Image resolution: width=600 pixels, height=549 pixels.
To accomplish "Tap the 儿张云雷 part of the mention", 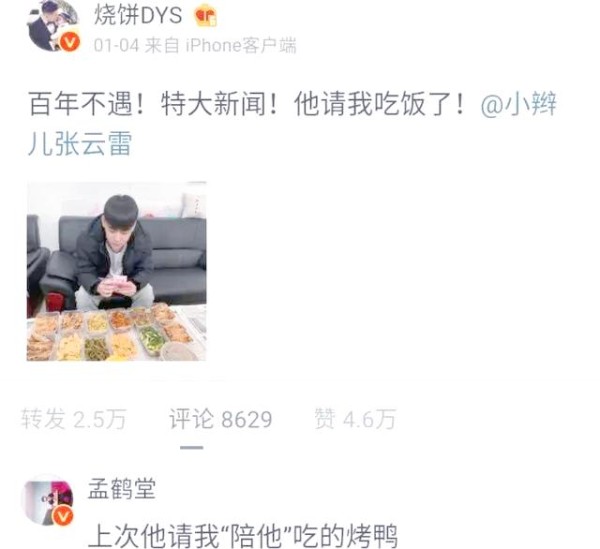I will [80, 144].
